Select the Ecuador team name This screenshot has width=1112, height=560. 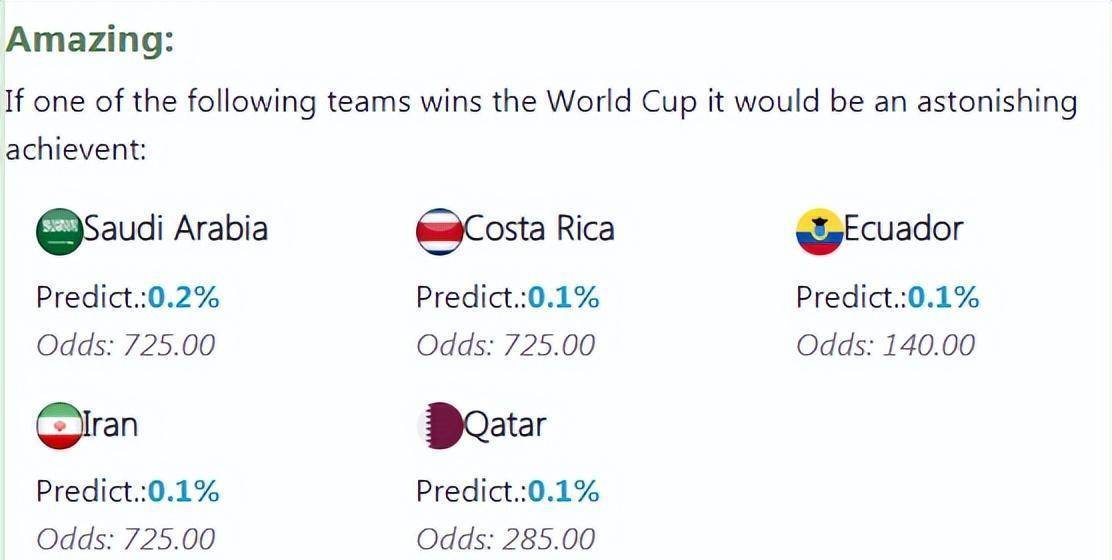pyautogui.click(x=904, y=229)
